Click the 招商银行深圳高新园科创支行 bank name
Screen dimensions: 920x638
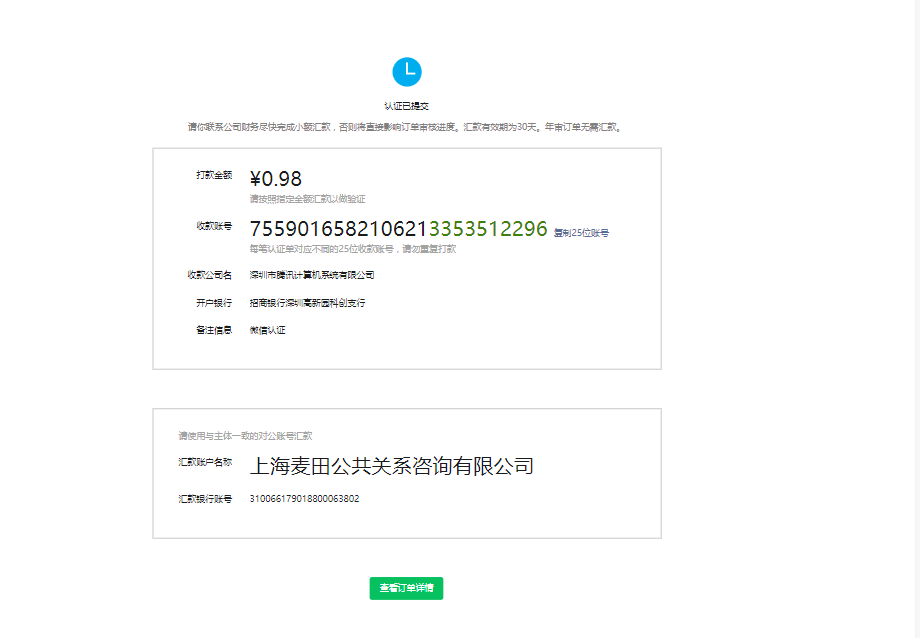307,303
